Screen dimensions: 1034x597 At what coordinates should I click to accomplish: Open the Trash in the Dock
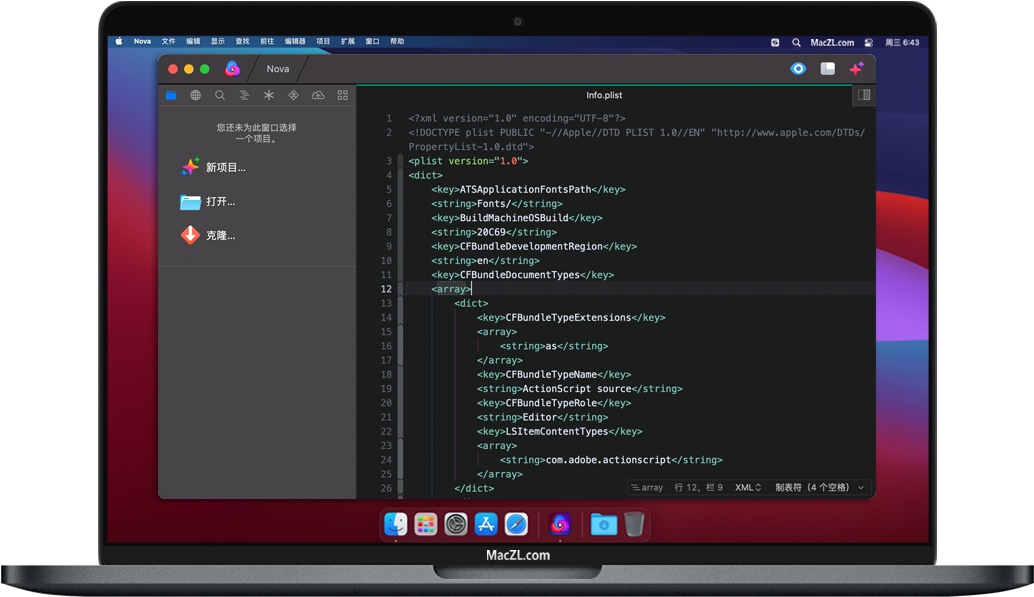click(x=634, y=524)
